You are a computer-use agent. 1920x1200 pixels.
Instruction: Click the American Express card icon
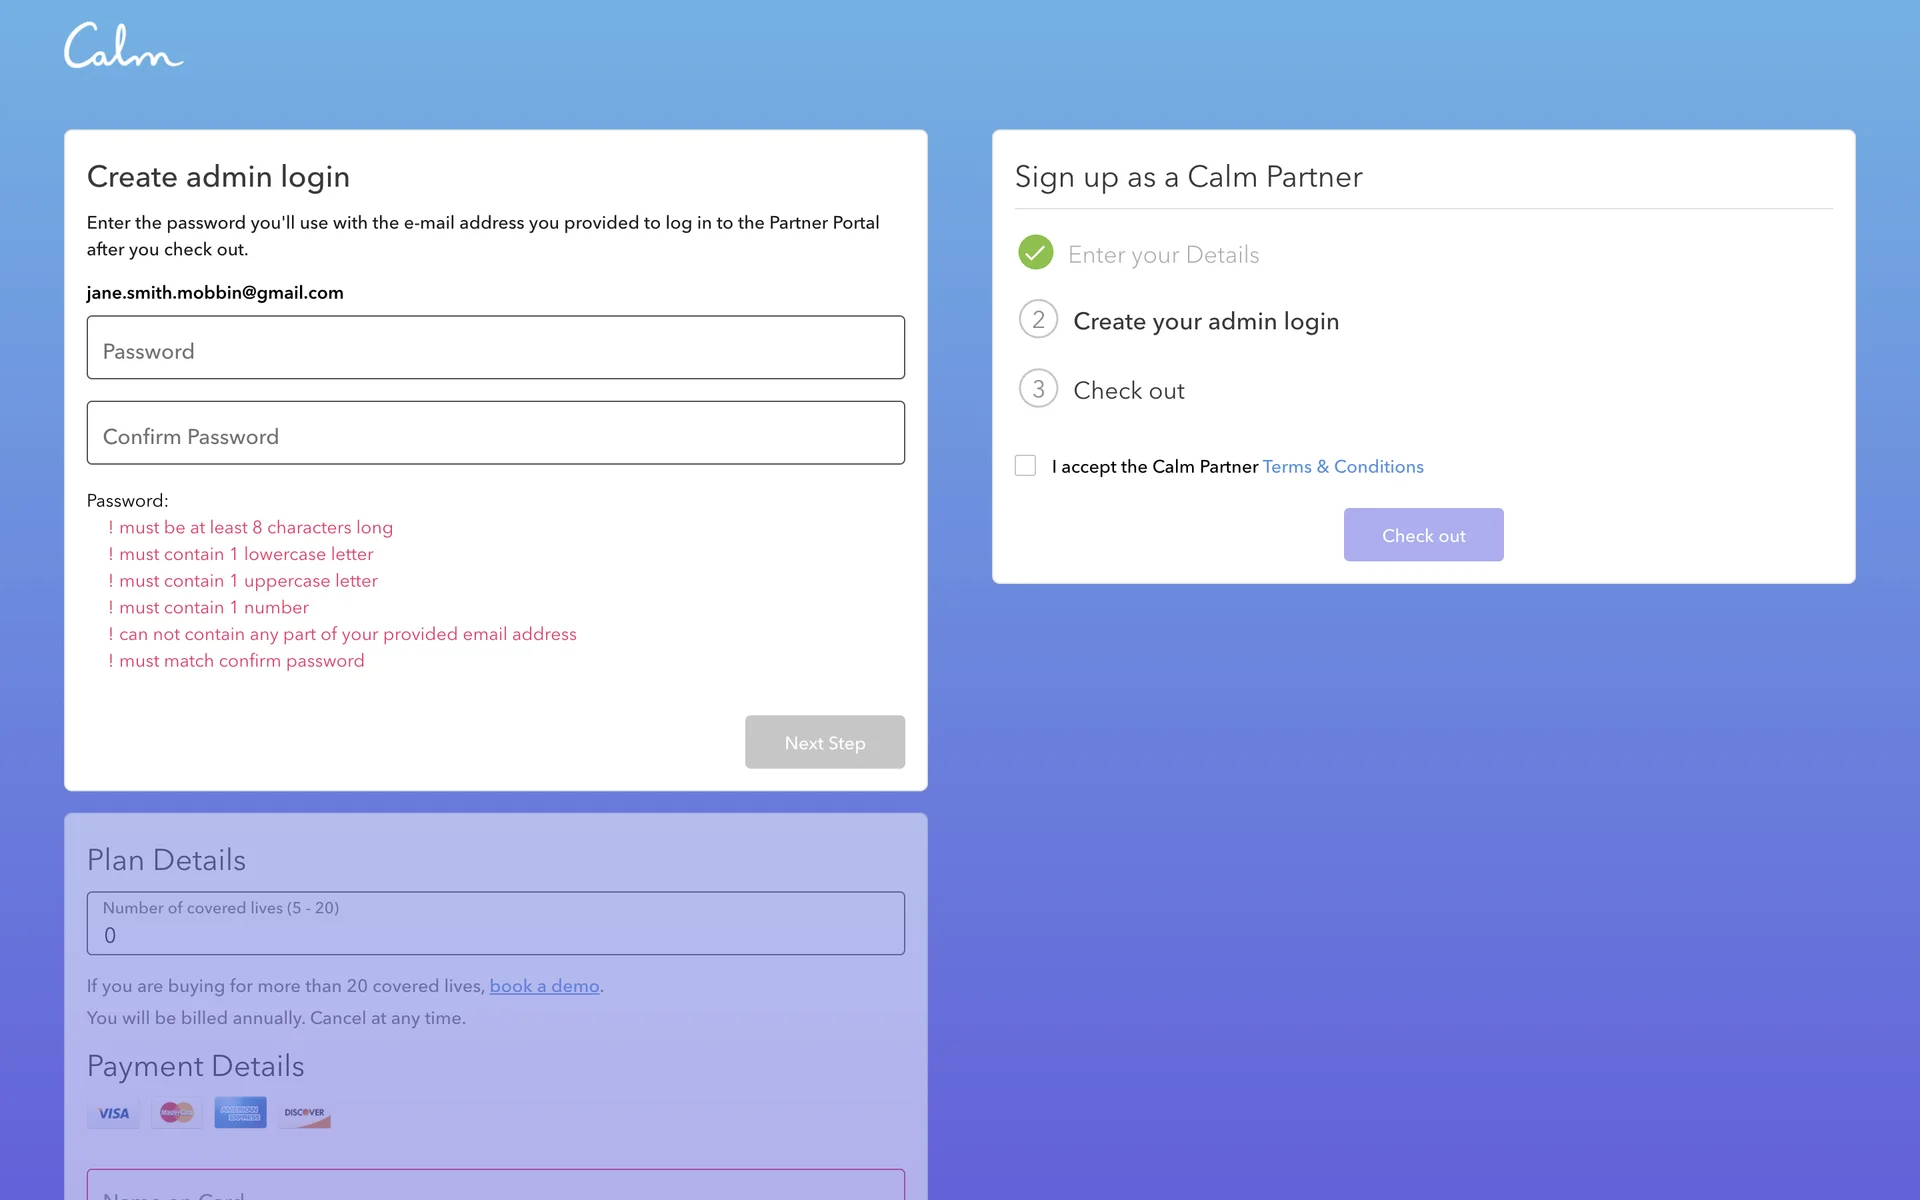point(240,1113)
